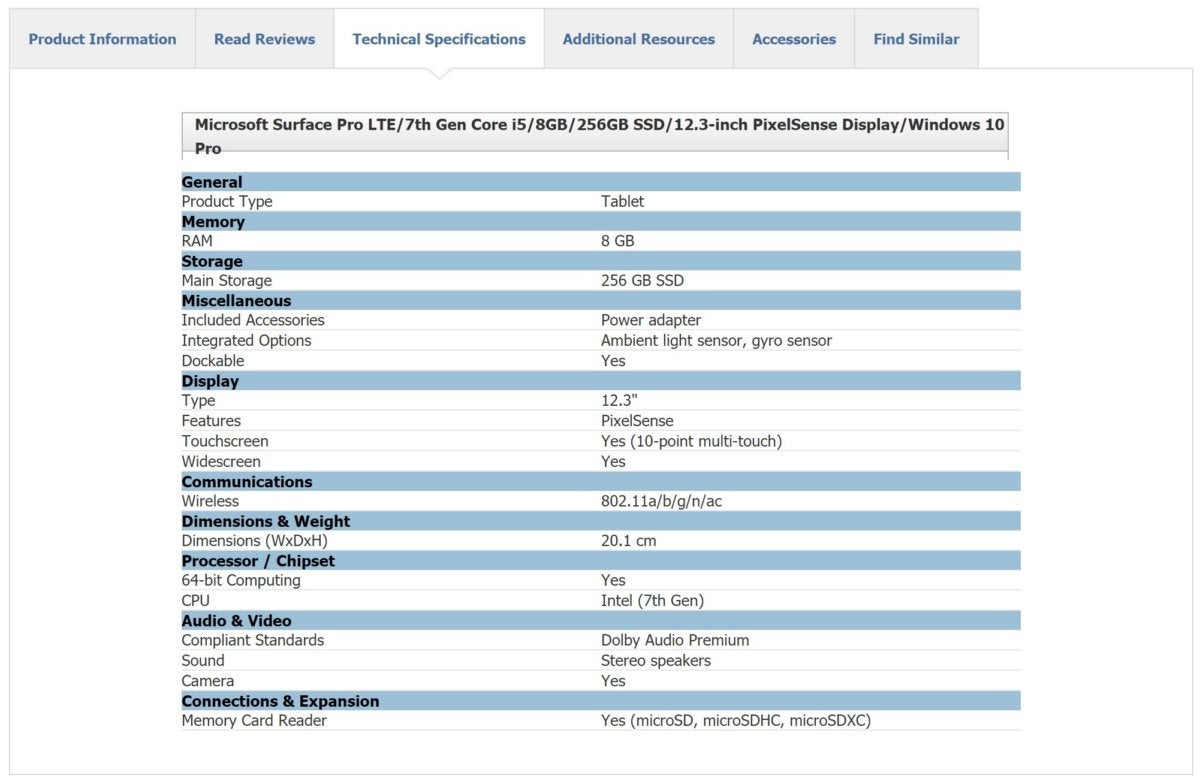Screen dimensions: 1200x781
Task: Click the Connections & Expansion section header
Action: (x=601, y=701)
